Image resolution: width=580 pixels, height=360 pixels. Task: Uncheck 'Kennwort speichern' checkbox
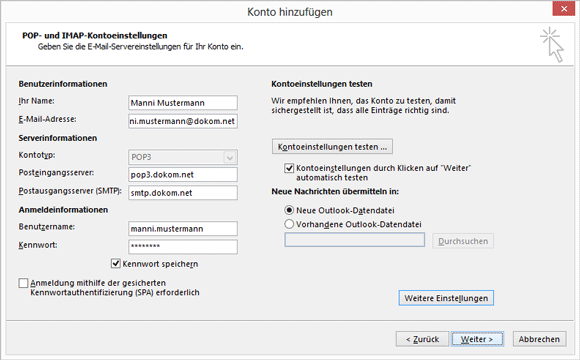pos(116,263)
